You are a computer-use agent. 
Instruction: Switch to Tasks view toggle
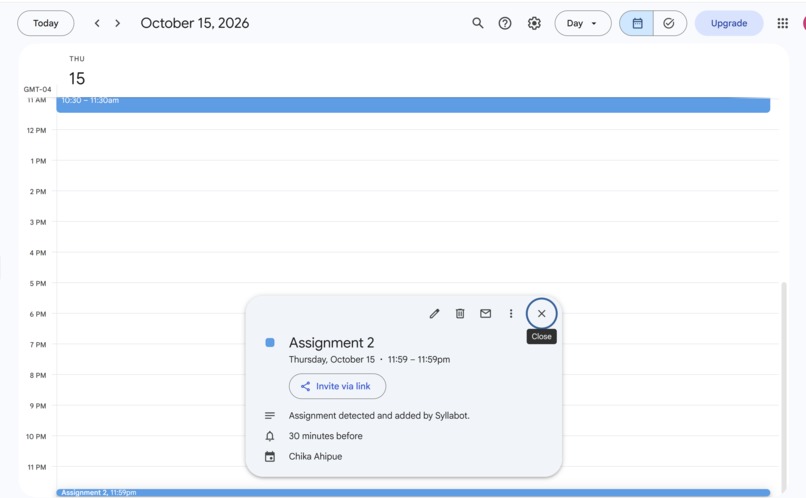pos(669,23)
